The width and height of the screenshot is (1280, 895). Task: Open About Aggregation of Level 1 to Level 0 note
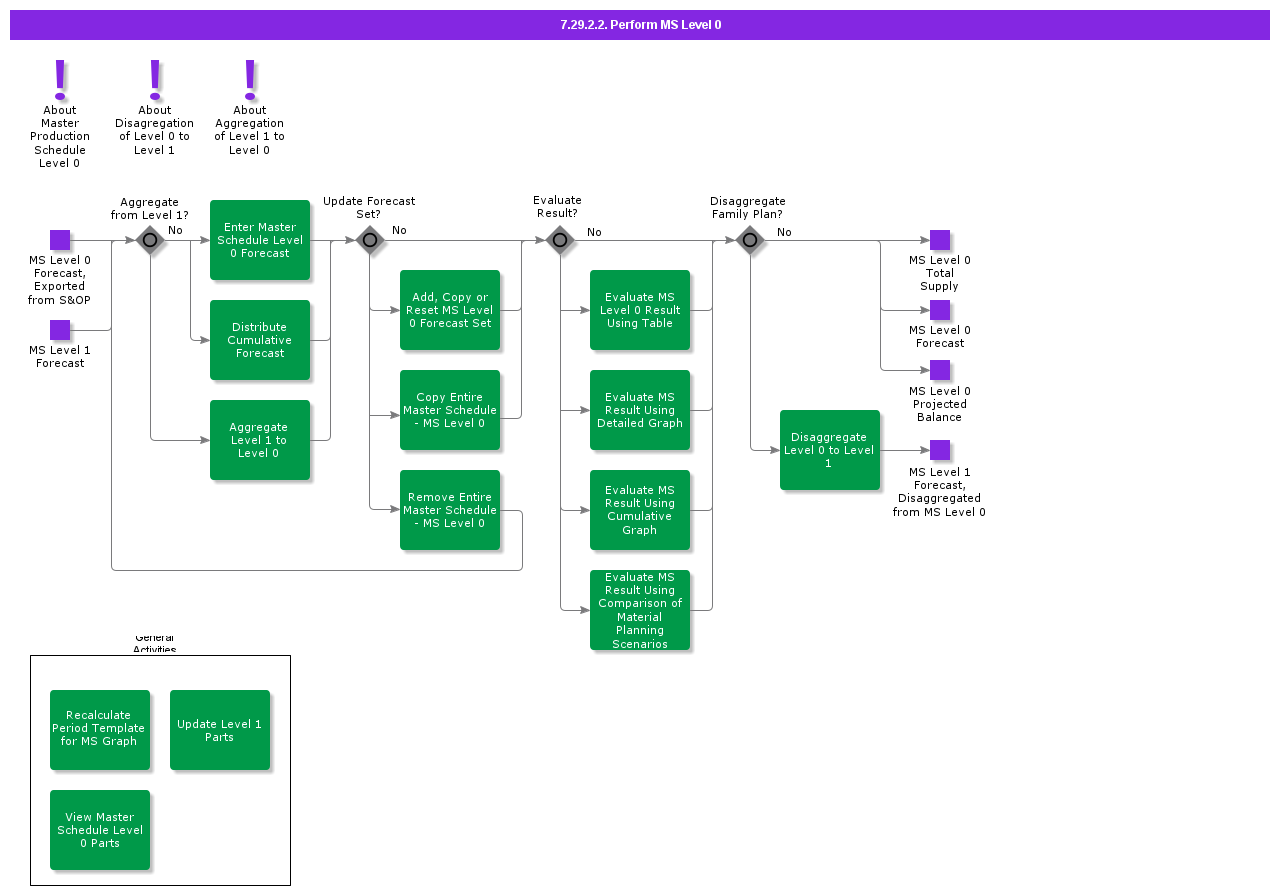pos(250,79)
